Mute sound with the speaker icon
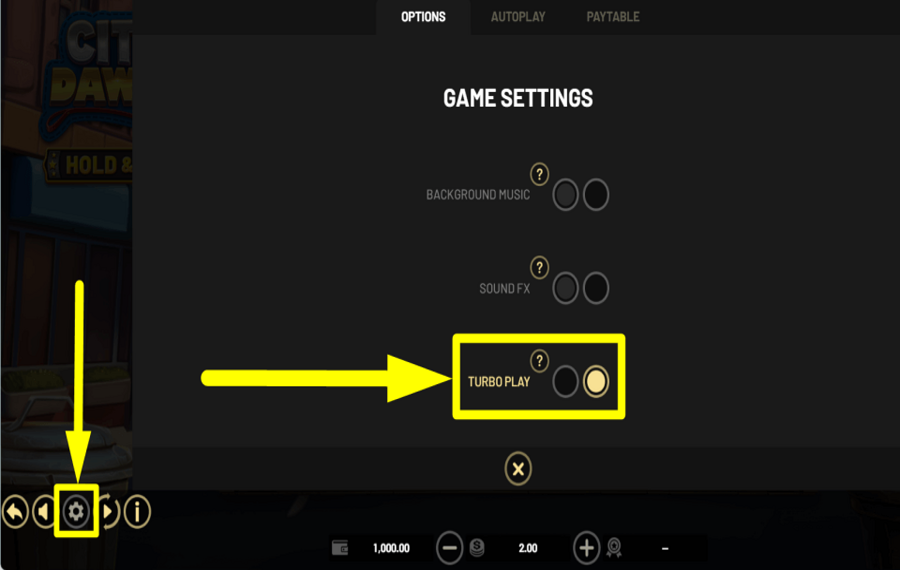This screenshot has width=900, height=570. pos(44,511)
